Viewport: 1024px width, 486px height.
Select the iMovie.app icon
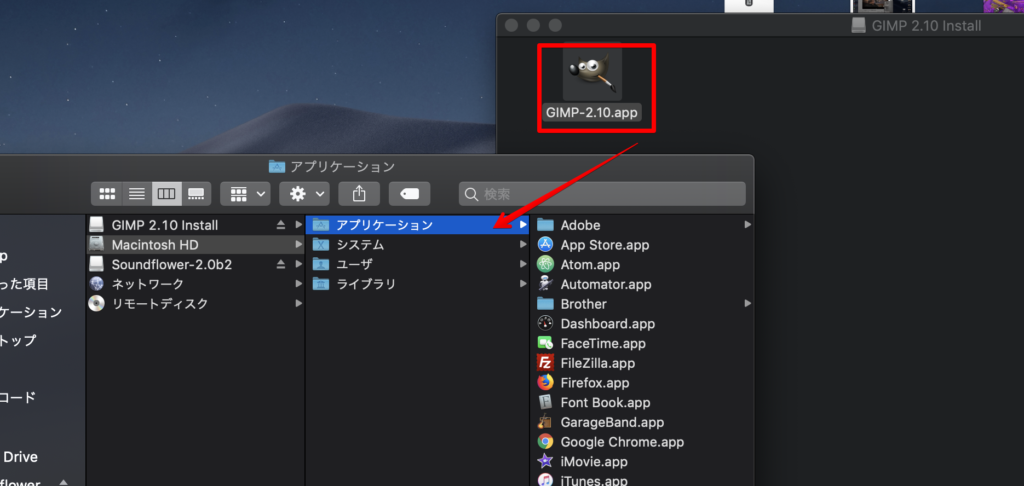[545, 461]
